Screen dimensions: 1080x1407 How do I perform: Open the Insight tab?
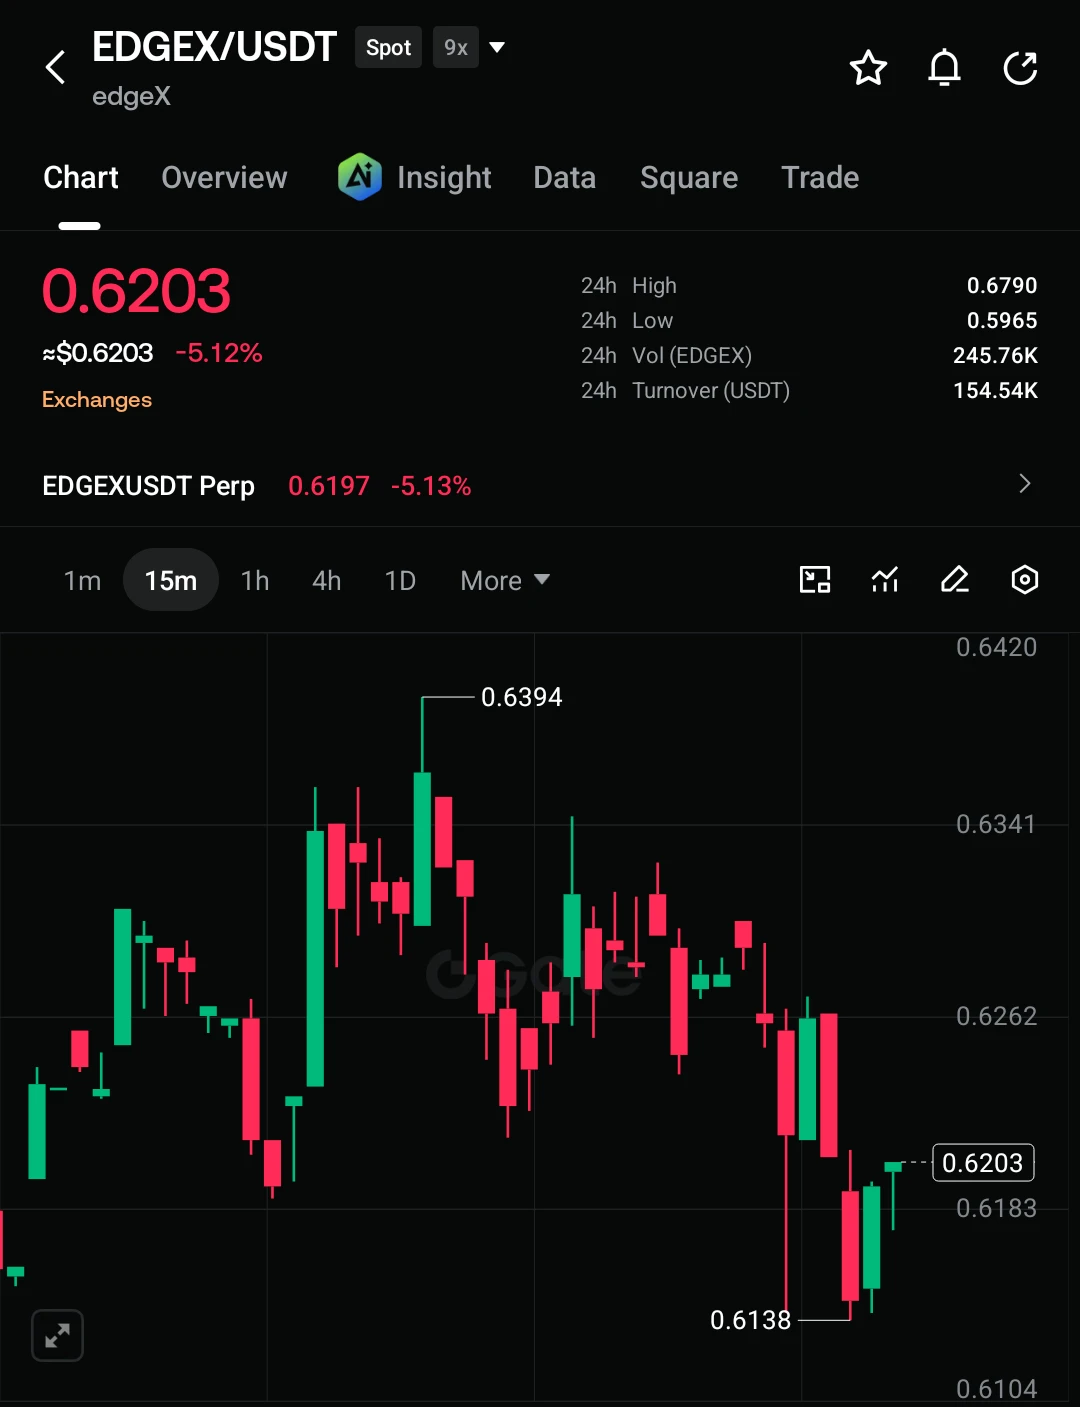[444, 177]
